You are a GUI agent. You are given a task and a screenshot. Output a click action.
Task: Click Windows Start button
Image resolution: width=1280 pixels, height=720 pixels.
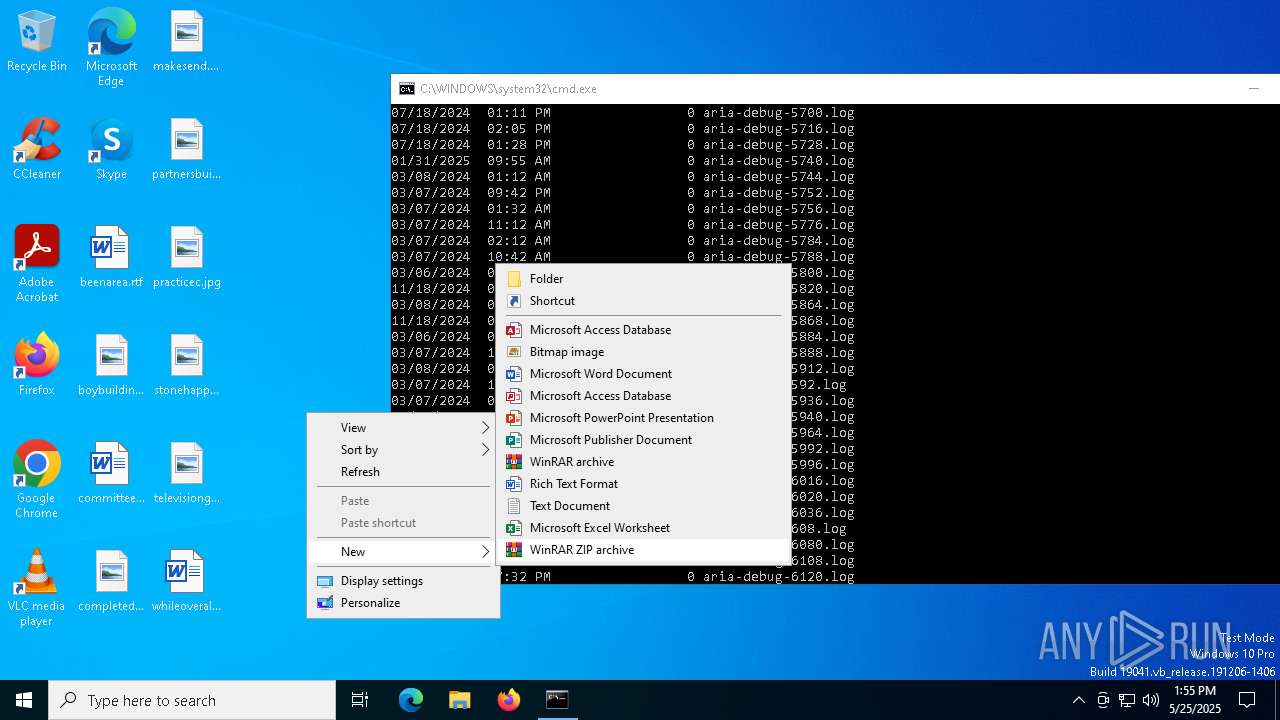[x=24, y=700]
